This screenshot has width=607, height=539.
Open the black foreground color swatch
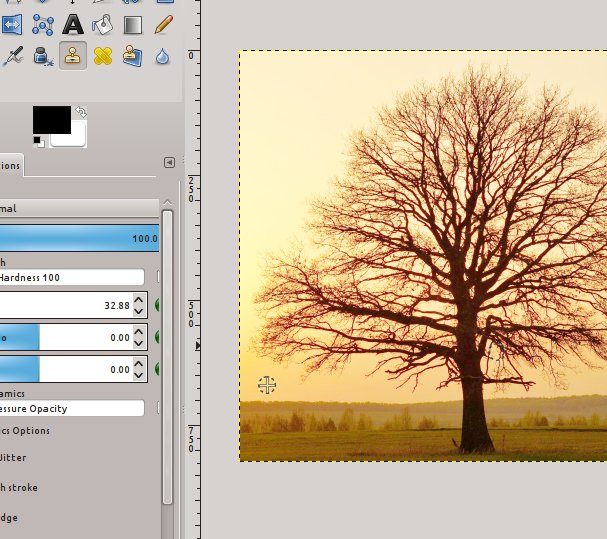coord(51,120)
